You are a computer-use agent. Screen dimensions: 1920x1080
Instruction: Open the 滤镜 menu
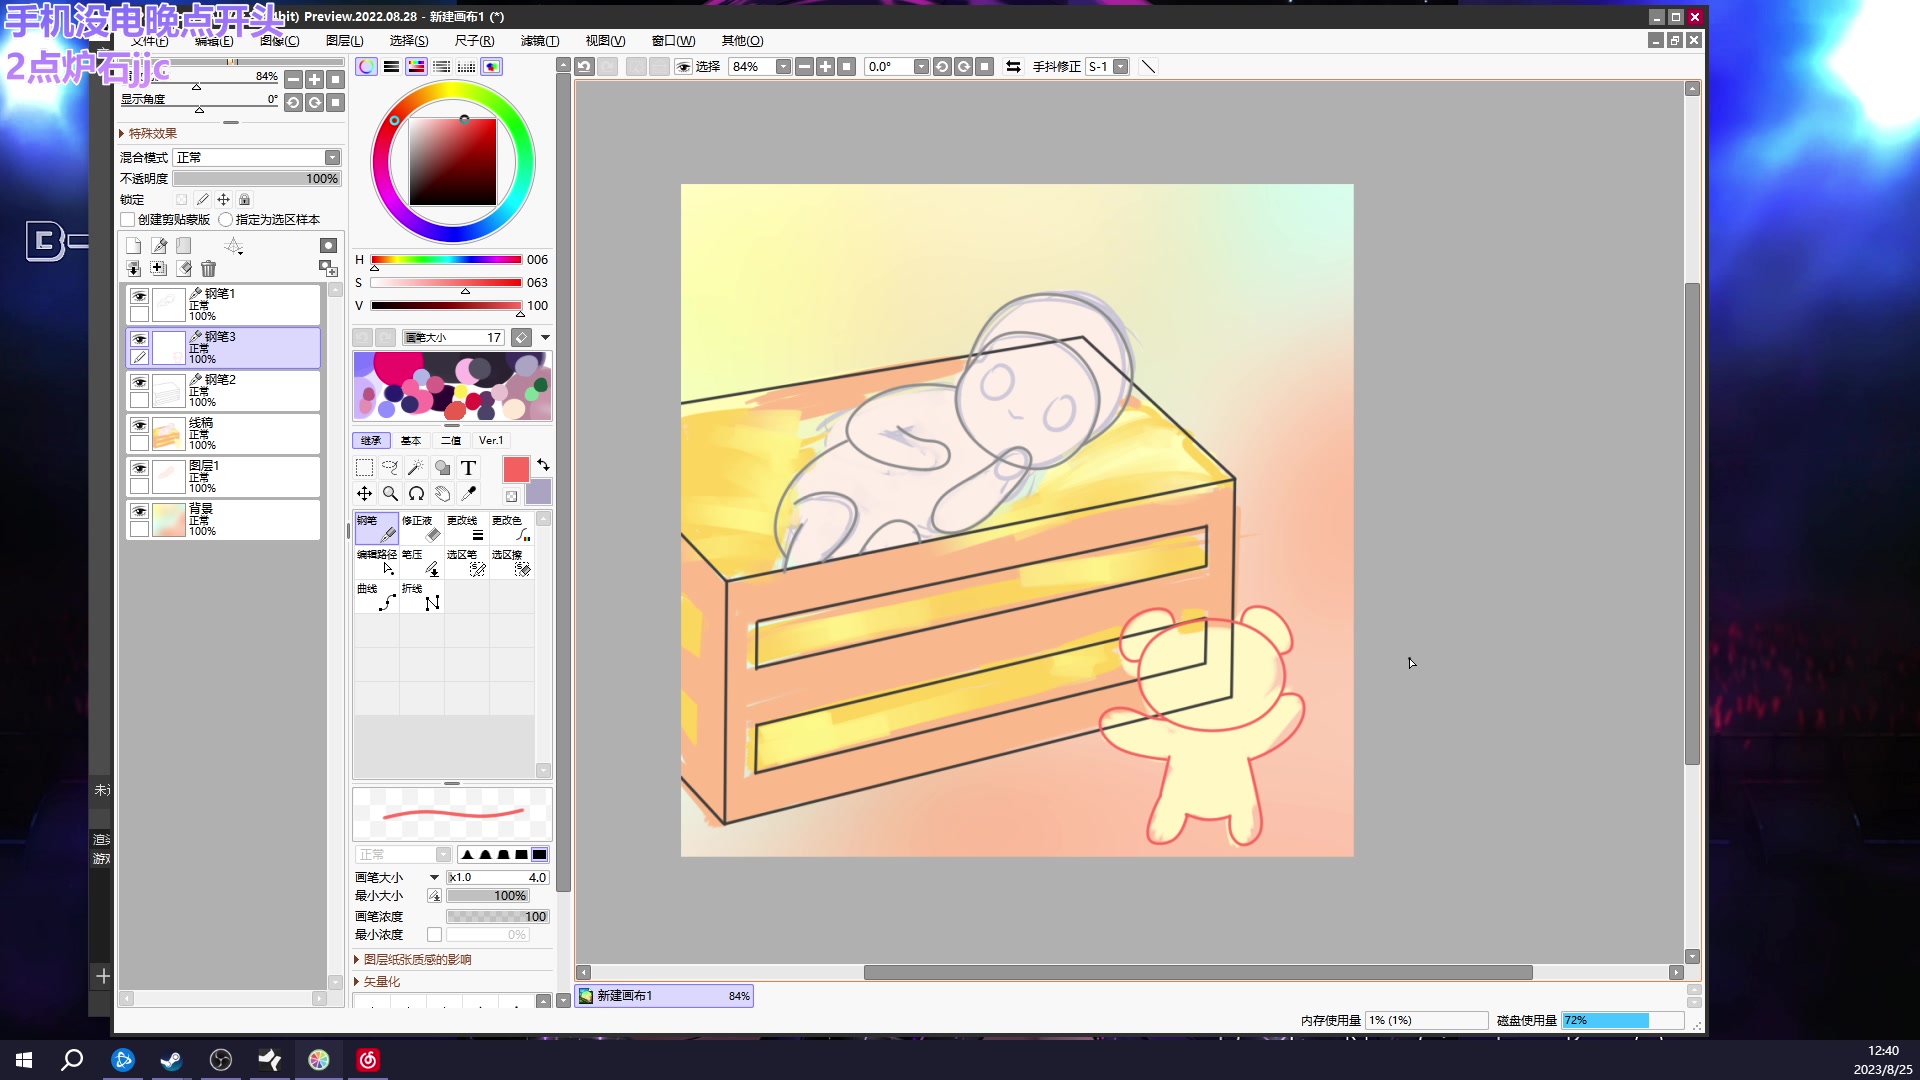point(539,40)
